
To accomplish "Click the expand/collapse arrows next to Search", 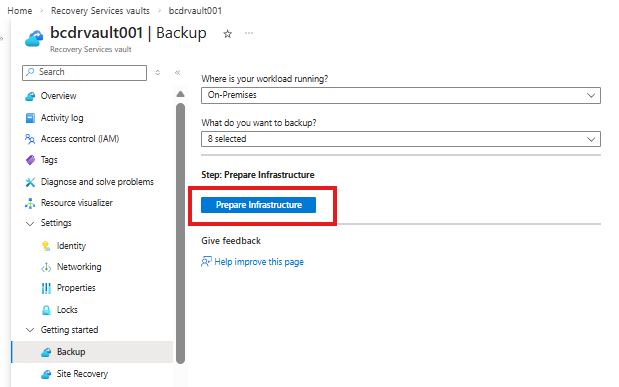I will (x=158, y=72).
